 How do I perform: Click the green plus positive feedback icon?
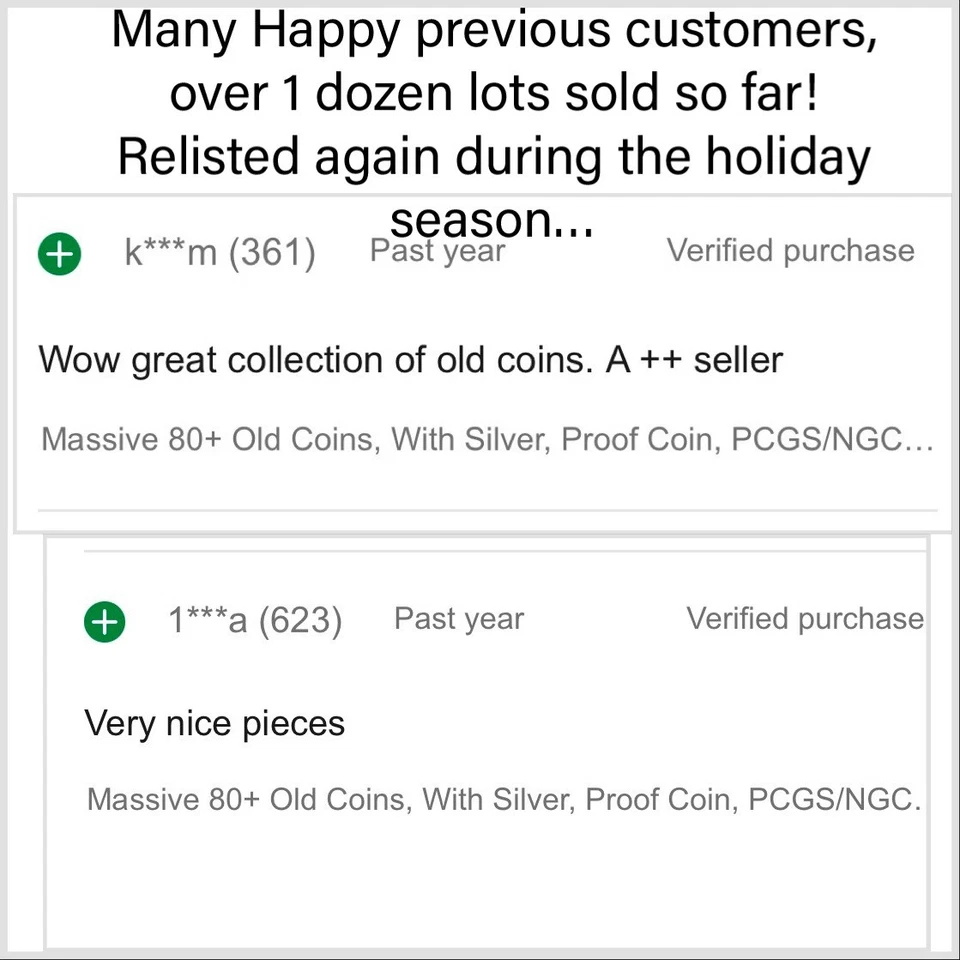(58, 254)
